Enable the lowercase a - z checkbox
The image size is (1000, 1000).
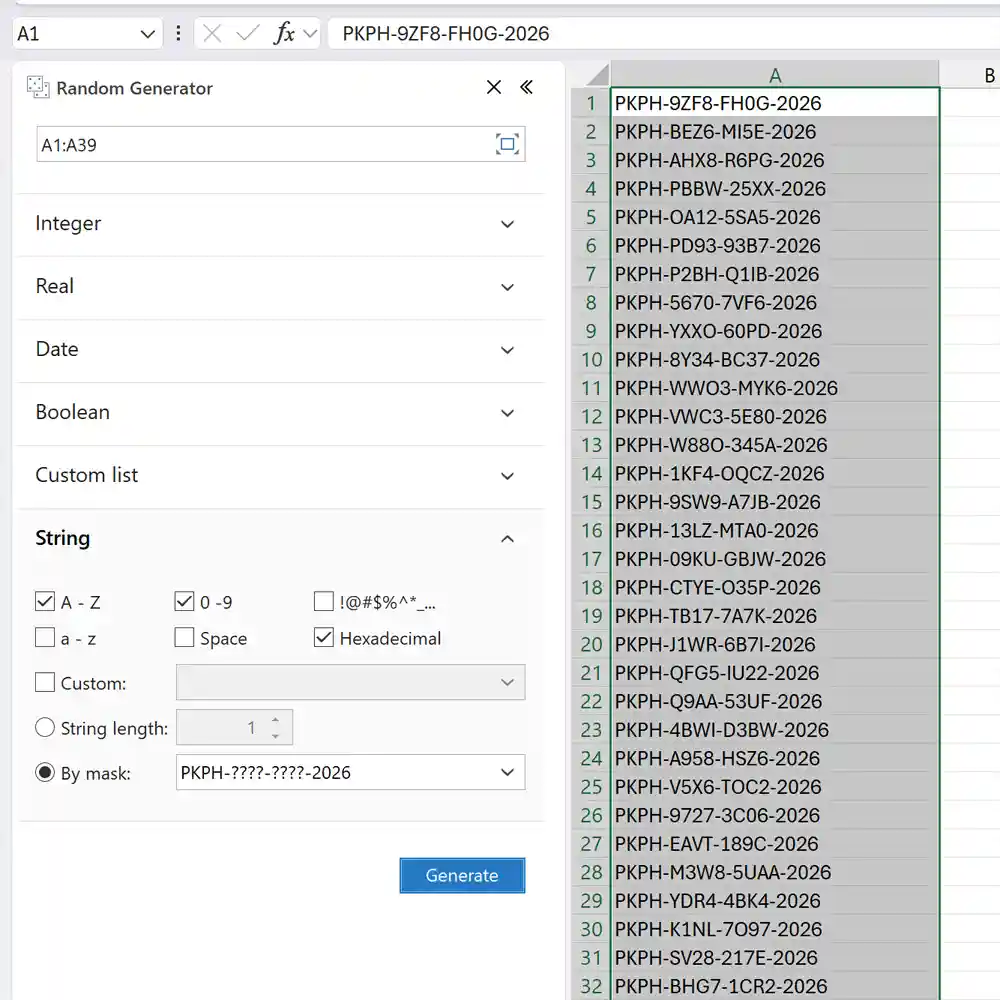click(x=45, y=638)
